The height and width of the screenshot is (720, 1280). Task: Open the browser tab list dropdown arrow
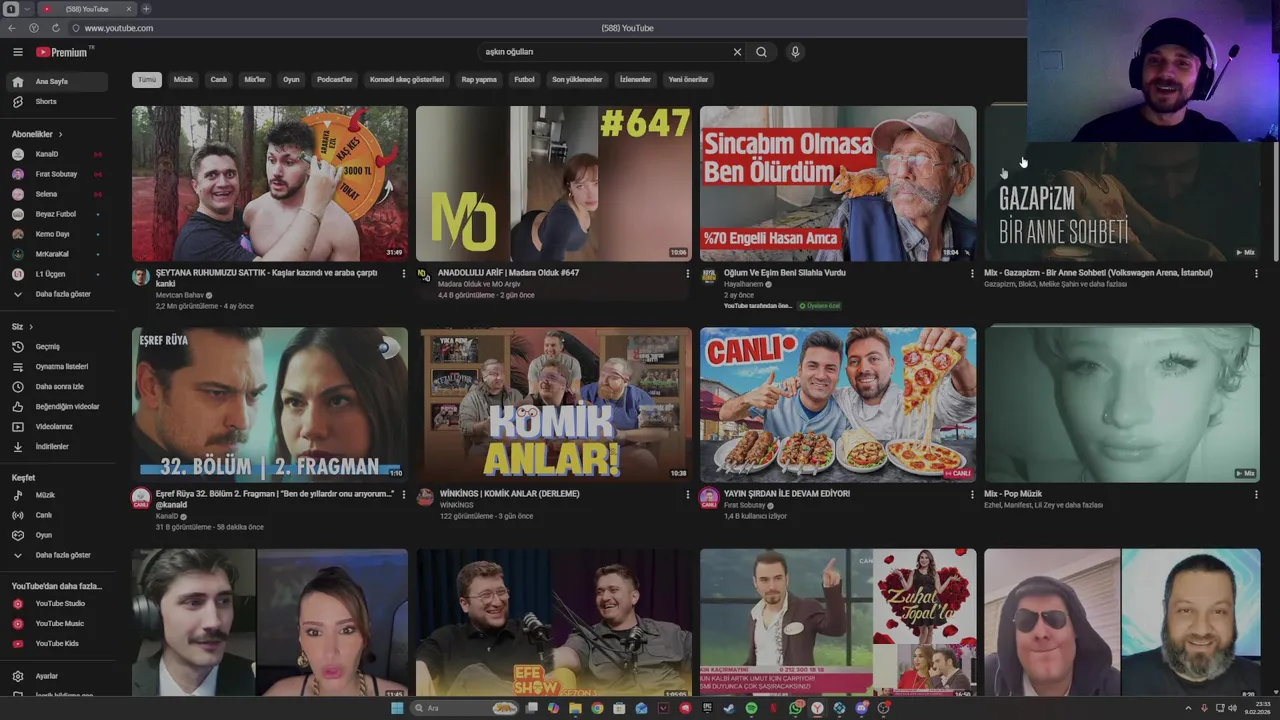point(27,9)
